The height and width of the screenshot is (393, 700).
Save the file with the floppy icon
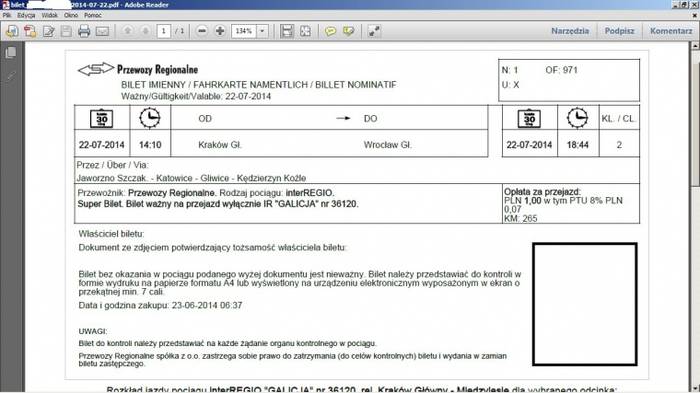[66, 31]
